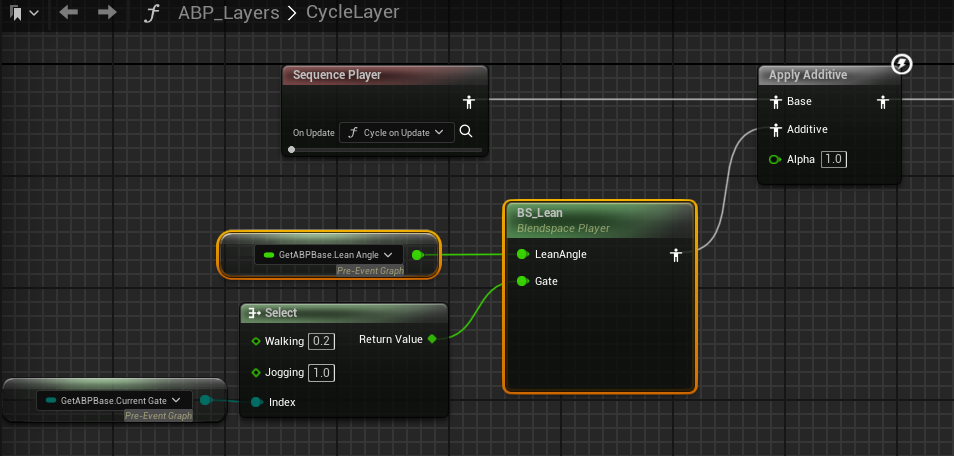Click the Jogging option pin

pyautogui.click(x=256, y=373)
